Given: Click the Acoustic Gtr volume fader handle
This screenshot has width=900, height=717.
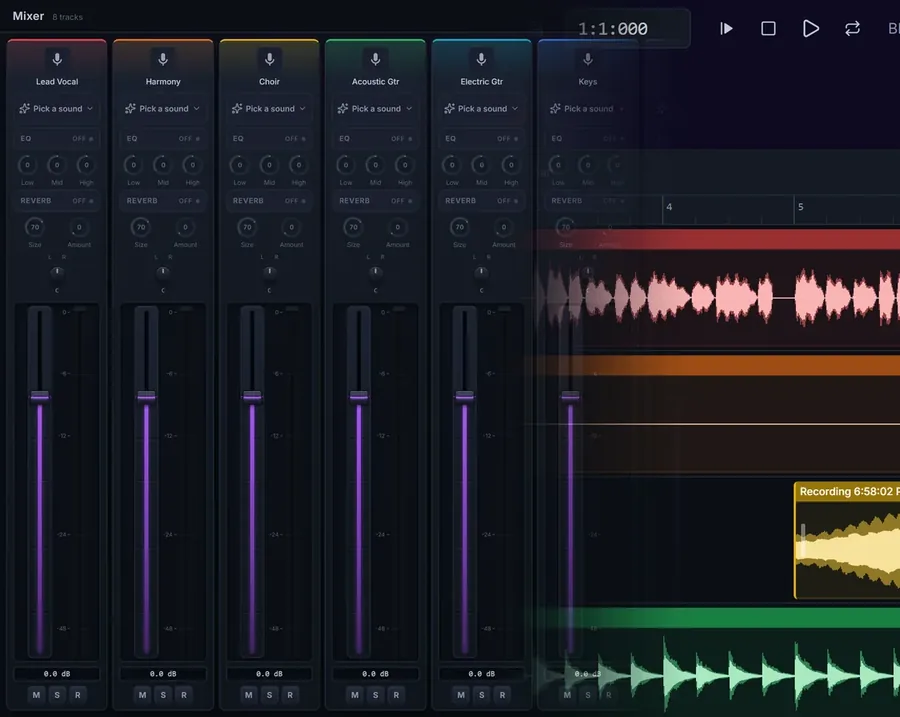Looking at the screenshot, I should [x=358, y=396].
